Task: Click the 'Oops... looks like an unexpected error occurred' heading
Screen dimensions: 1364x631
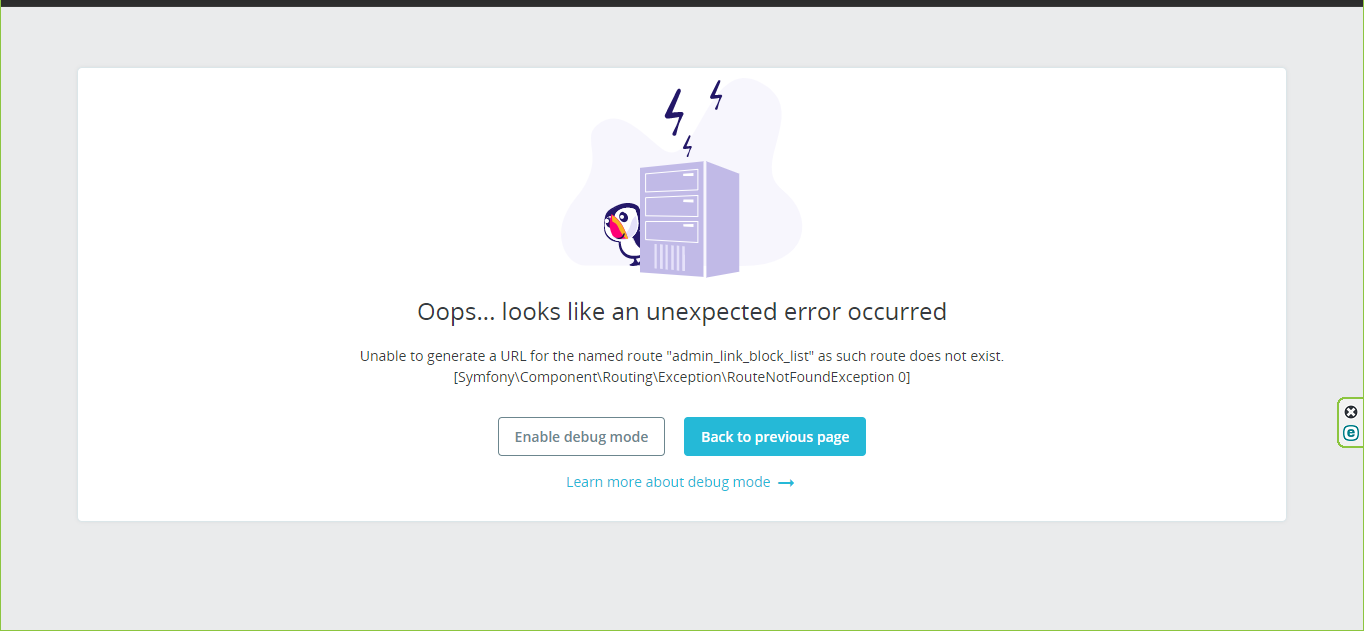Action: tap(682, 311)
